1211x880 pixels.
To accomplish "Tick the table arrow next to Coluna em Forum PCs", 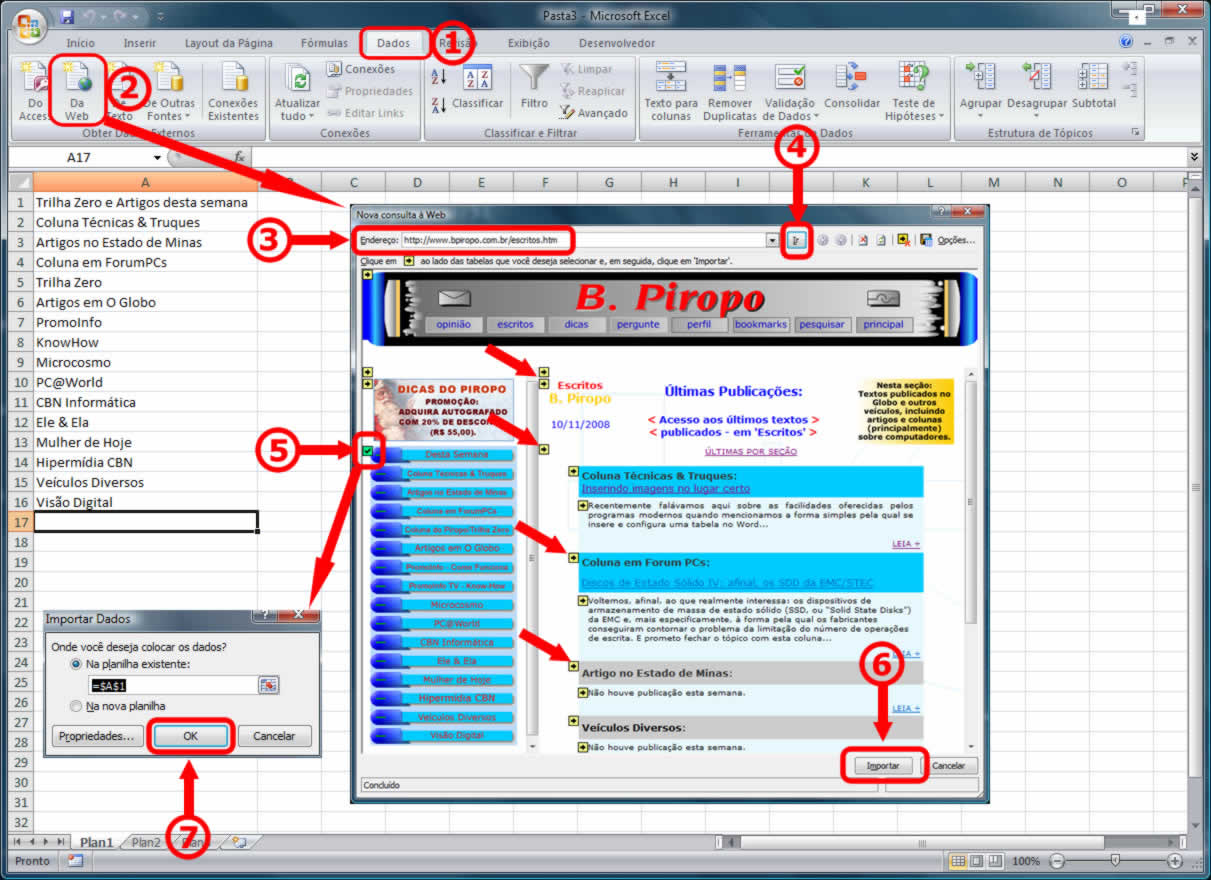I will (574, 558).
